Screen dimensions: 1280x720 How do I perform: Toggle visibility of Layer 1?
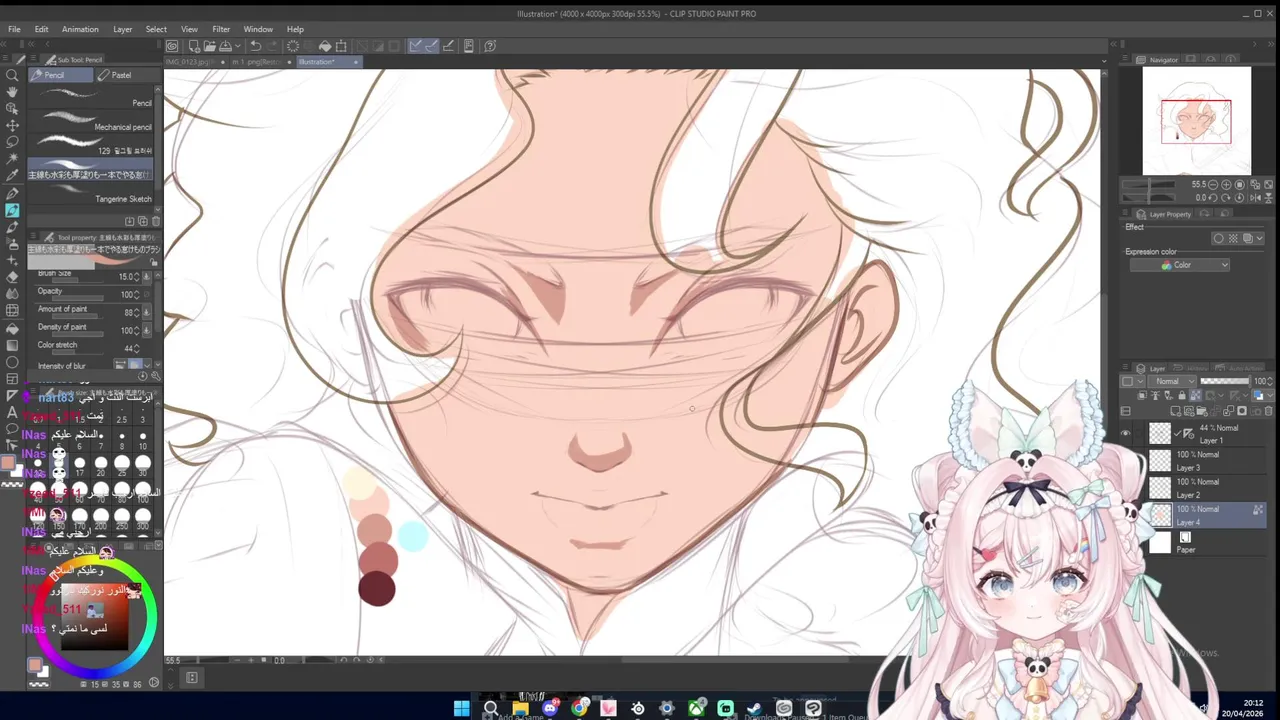click(1126, 433)
